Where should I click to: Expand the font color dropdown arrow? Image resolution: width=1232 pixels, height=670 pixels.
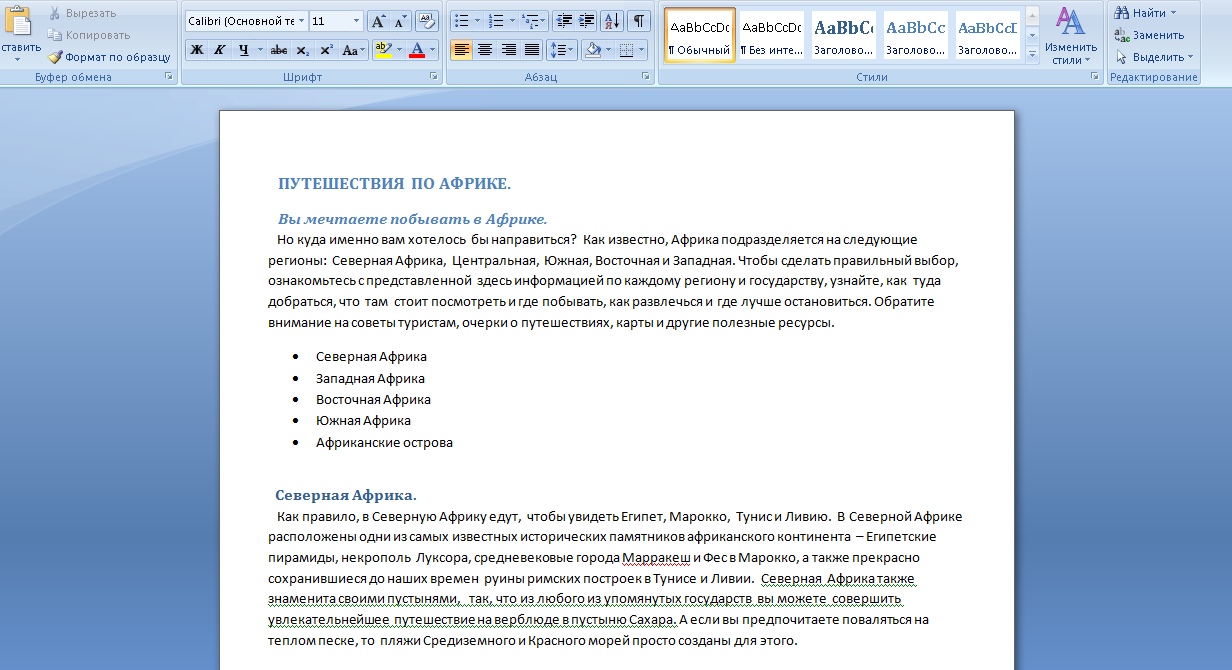click(432, 49)
